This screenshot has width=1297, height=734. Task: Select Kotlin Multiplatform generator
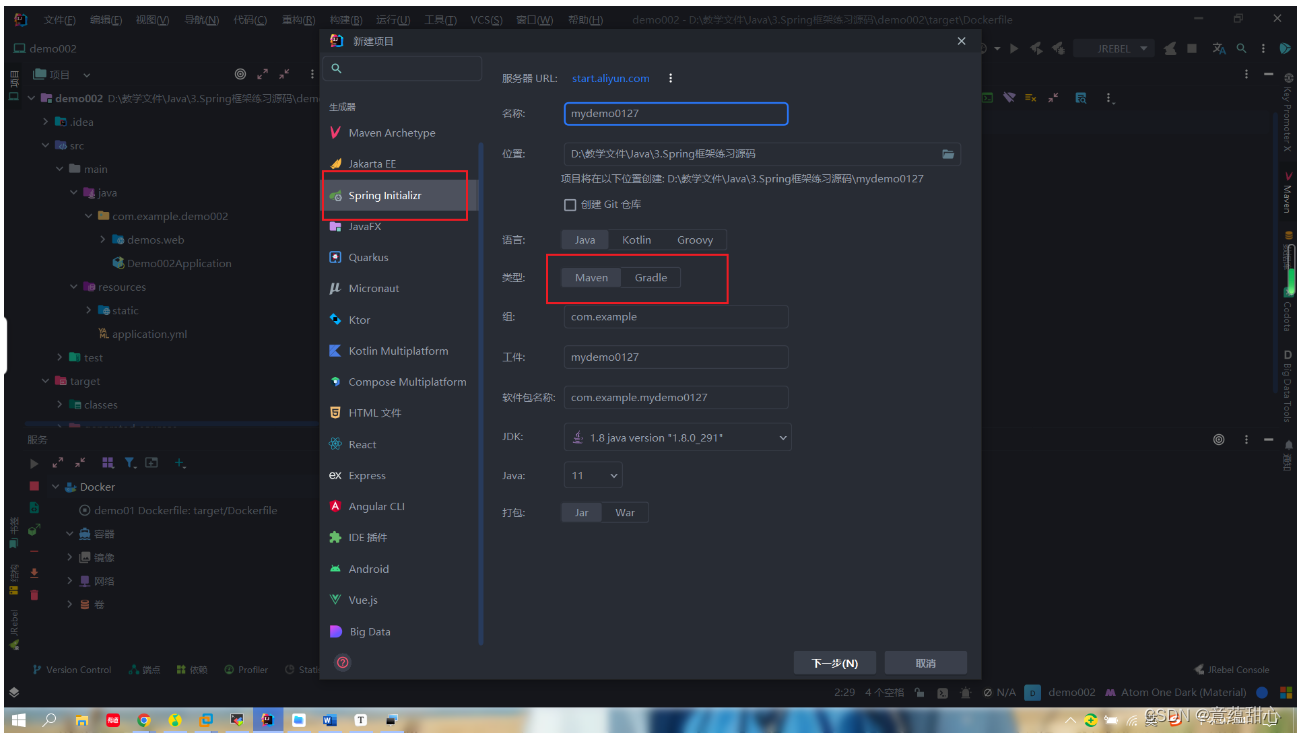400,351
